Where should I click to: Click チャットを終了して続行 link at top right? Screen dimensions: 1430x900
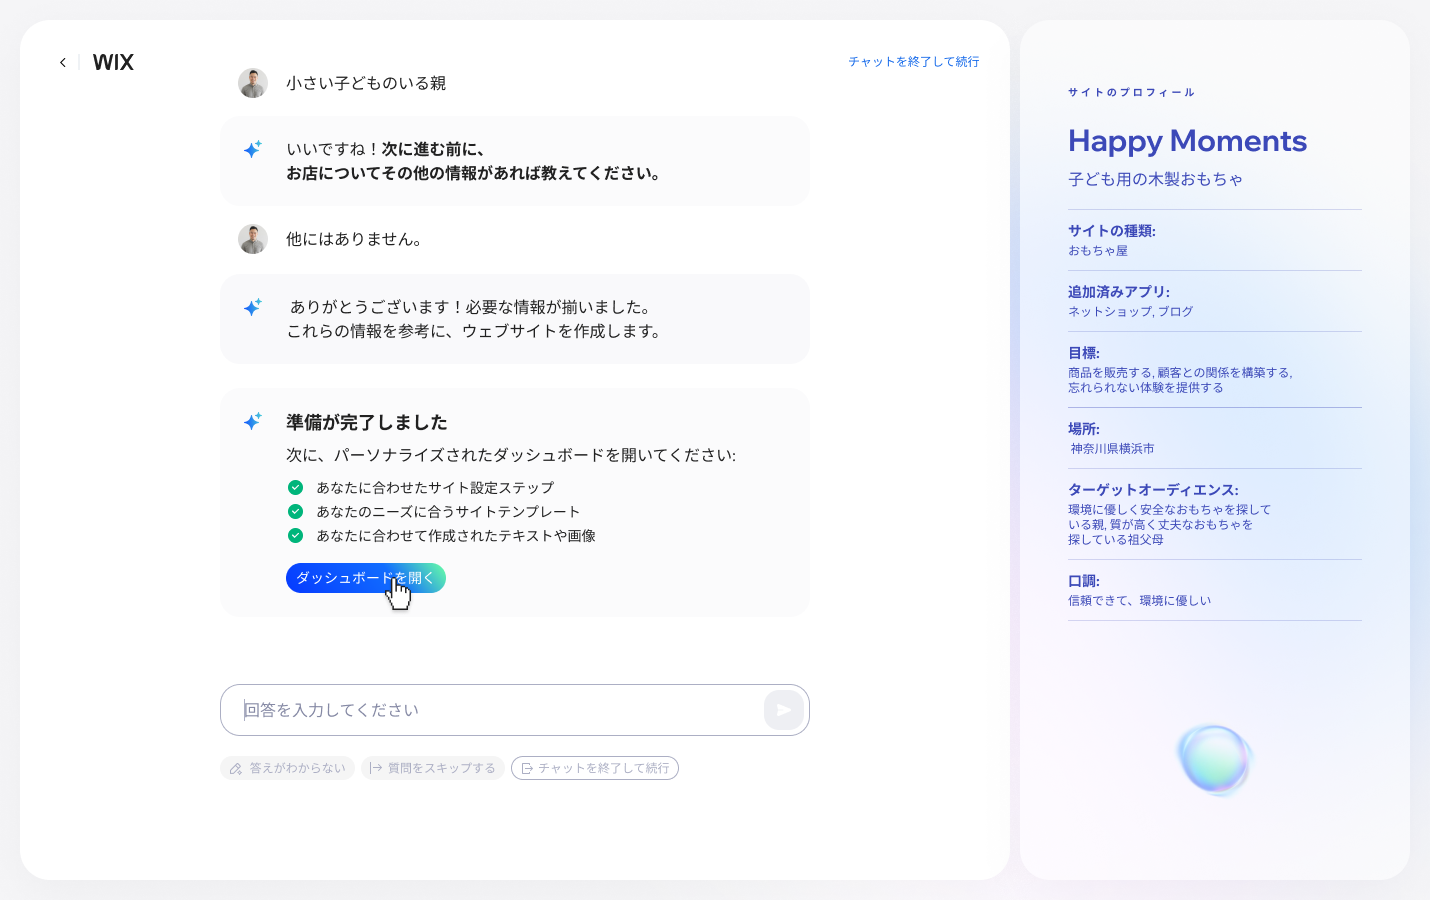click(x=913, y=61)
